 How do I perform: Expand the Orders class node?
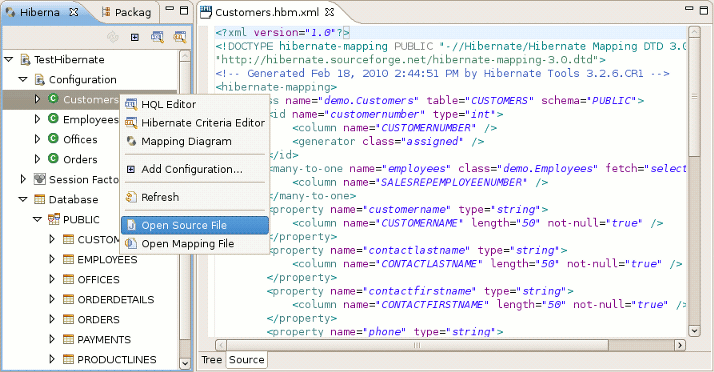point(37,159)
